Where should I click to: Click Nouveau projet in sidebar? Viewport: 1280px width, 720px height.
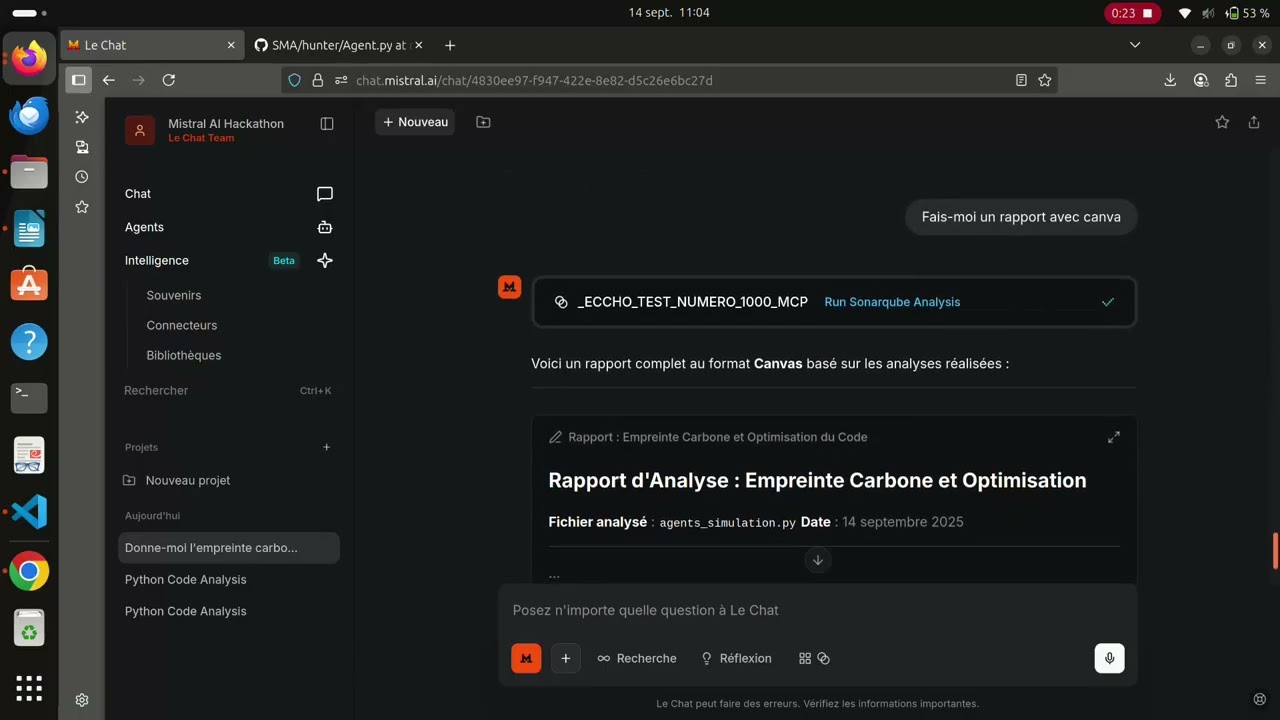(229, 480)
